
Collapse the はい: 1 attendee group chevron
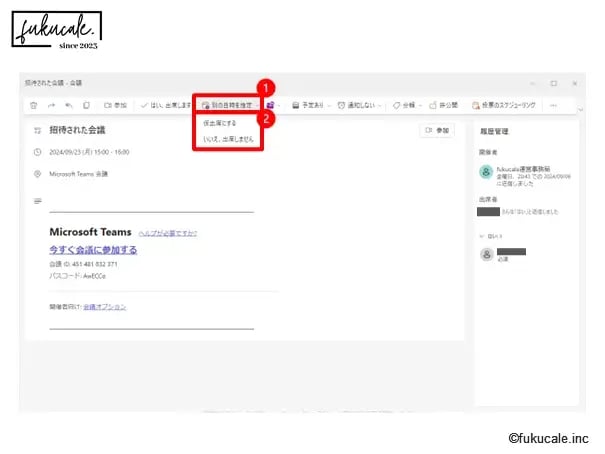click(x=482, y=236)
